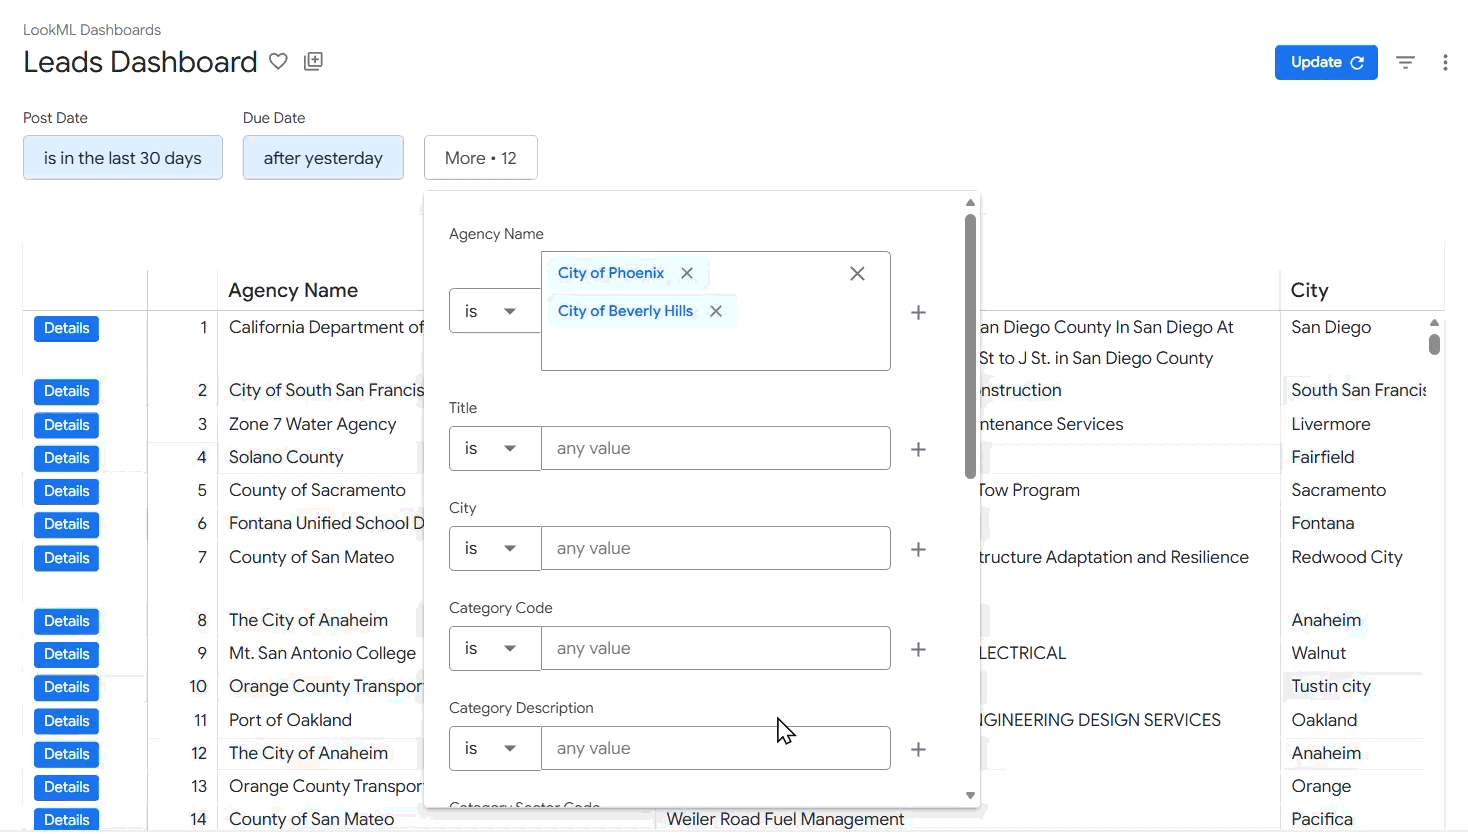
Task: Sort by the Agency Name column header
Action: [293, 290]
